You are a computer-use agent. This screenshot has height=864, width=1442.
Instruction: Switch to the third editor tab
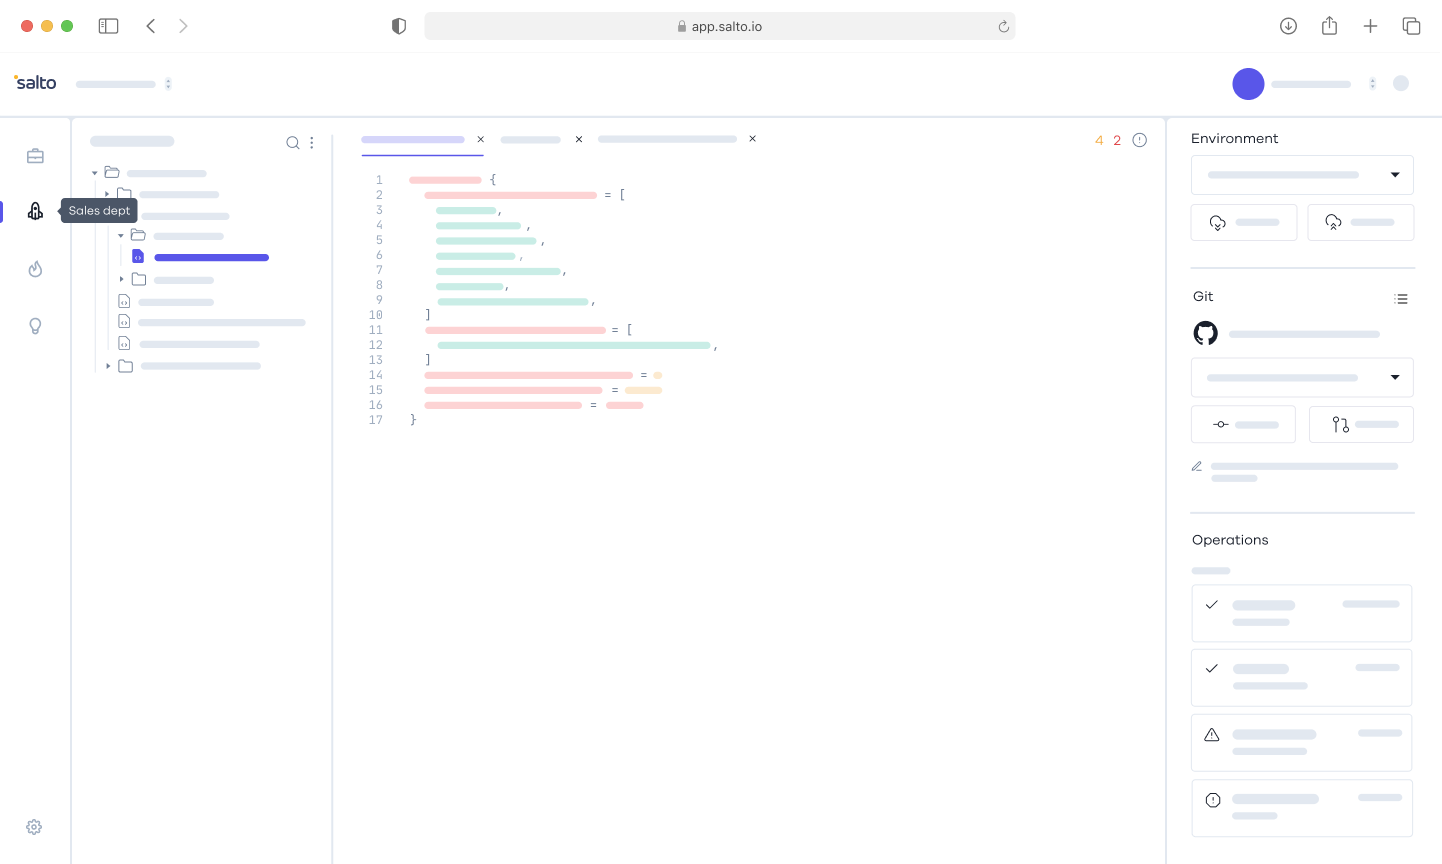coord(667,139)
